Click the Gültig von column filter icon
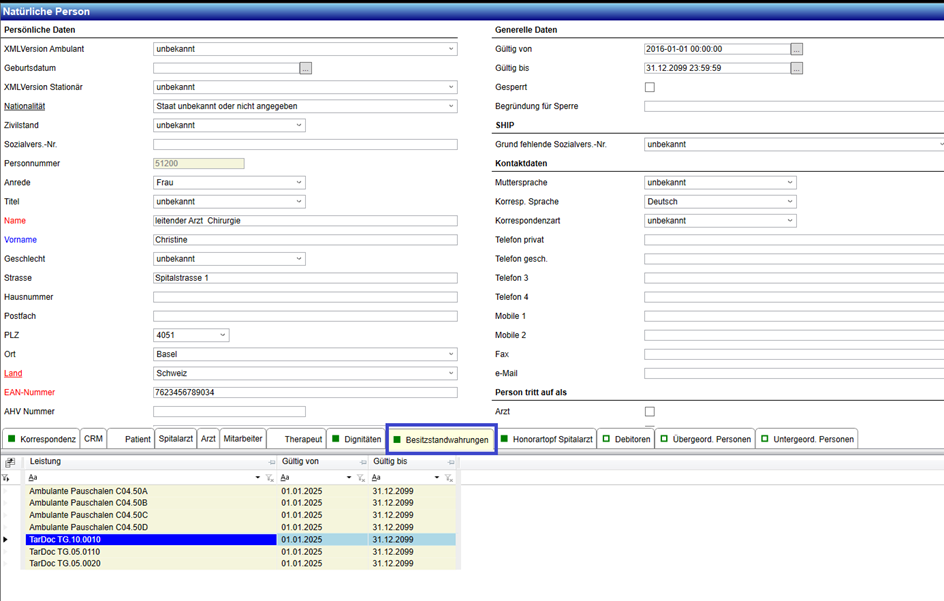Image resolution: width=944 pixels, height=601 pixels. point(361,478)
